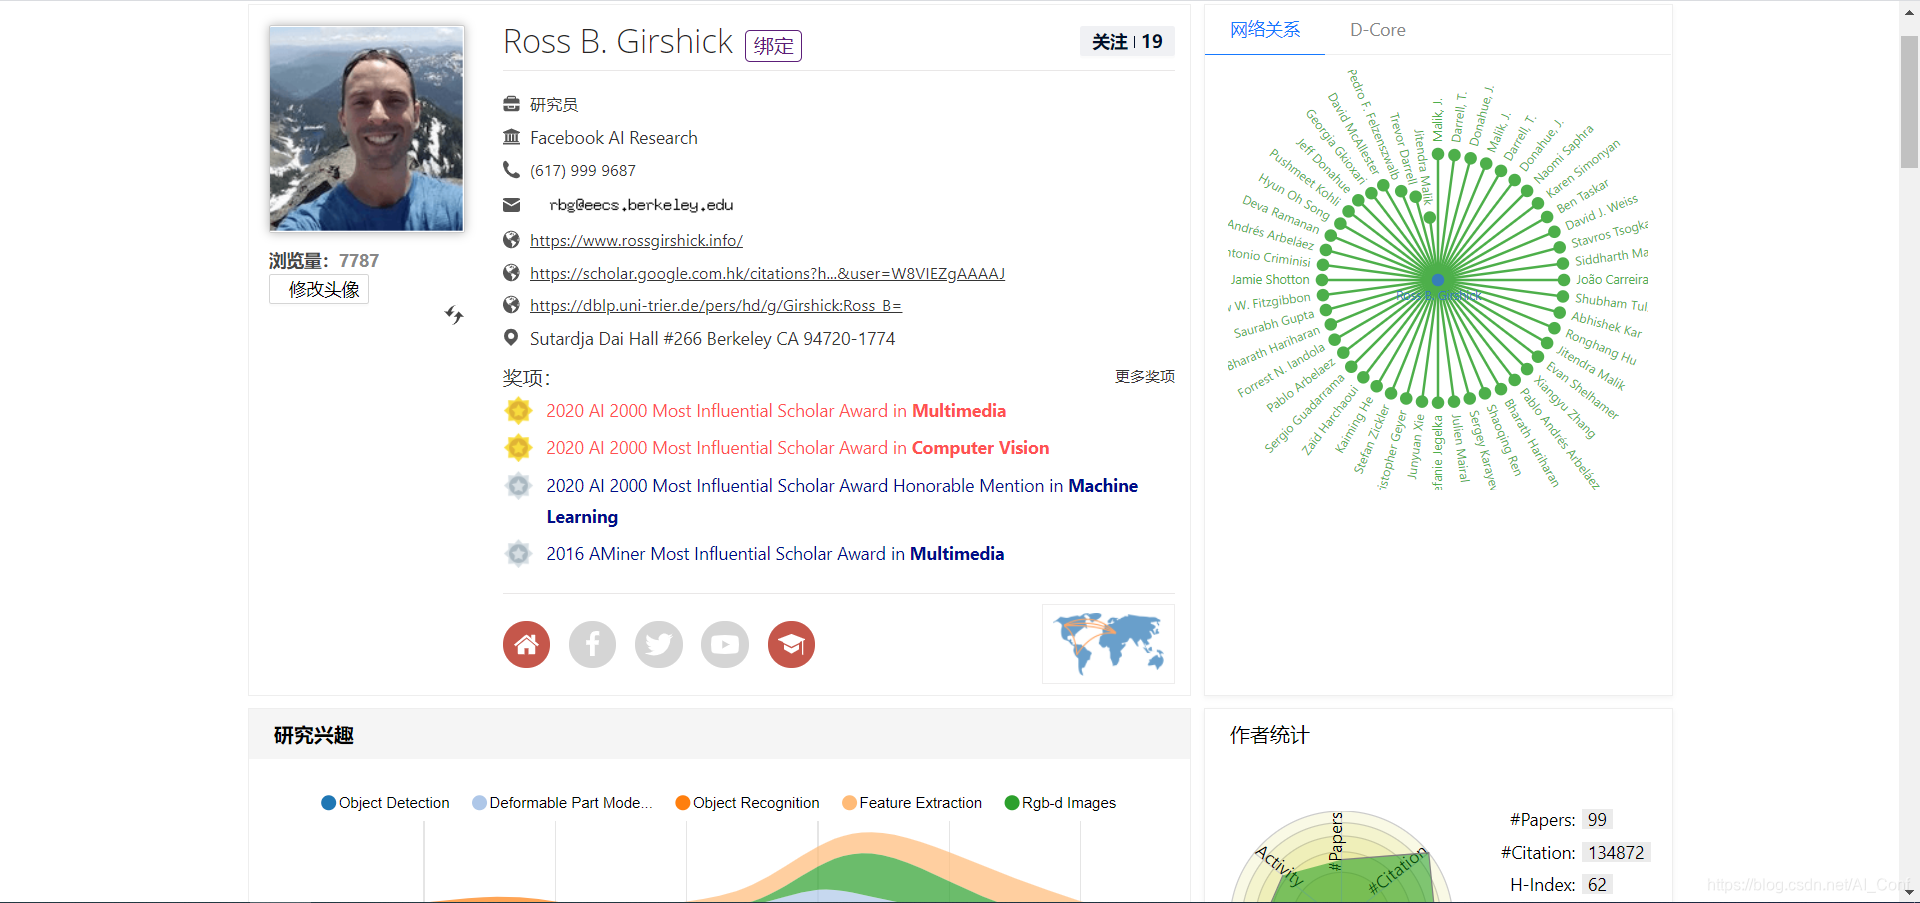Click the refresh arrows icon below avatar
The image size is (1920, 903).
(454, 315)
